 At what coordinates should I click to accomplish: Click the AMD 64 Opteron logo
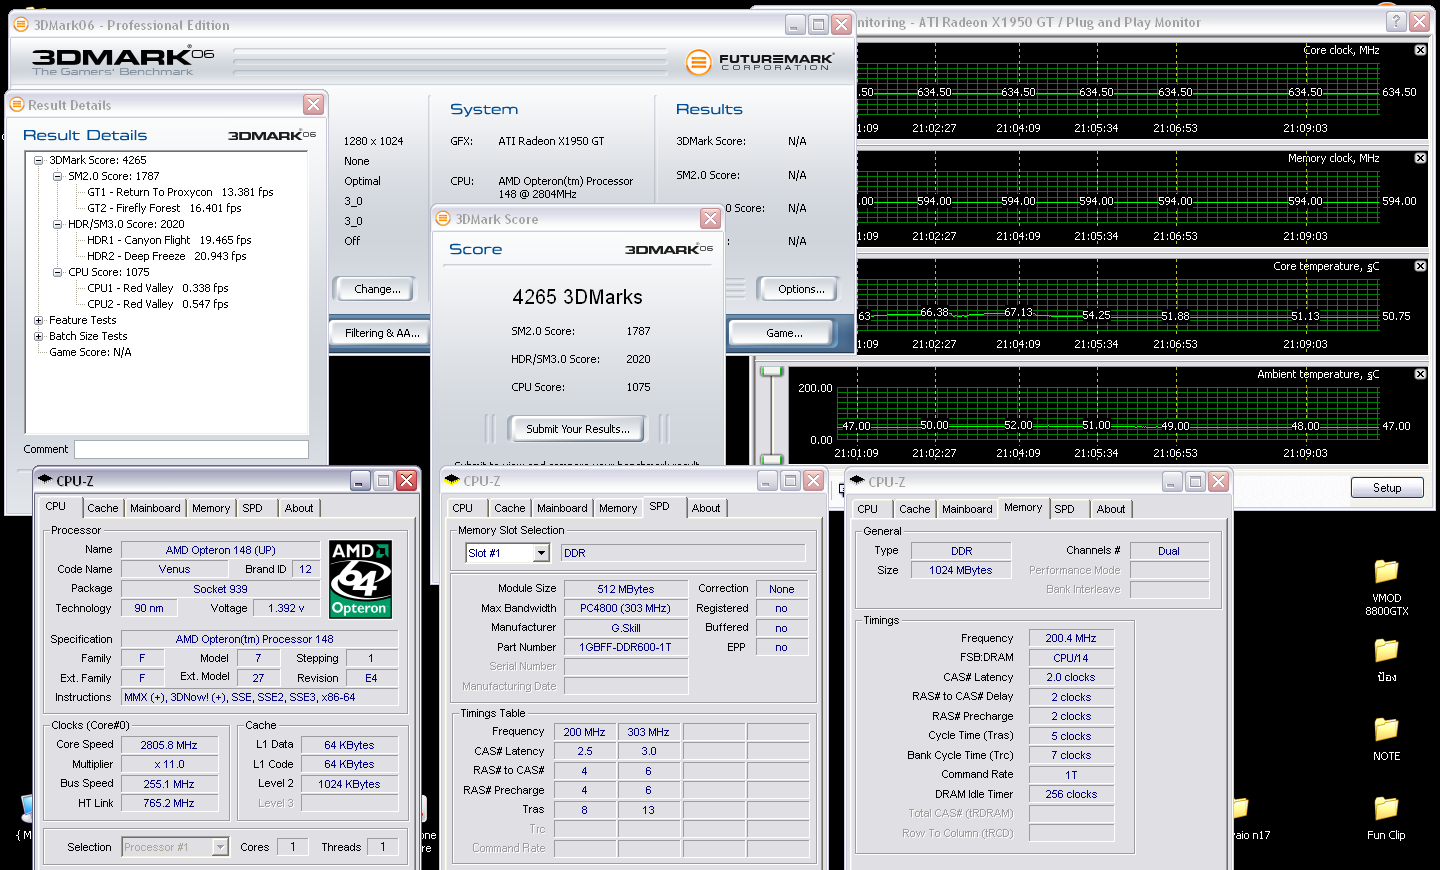[360, 580]
